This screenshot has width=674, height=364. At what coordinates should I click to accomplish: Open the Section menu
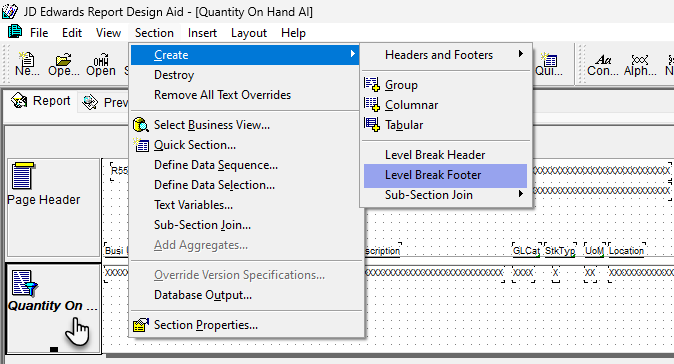point(154,33)
